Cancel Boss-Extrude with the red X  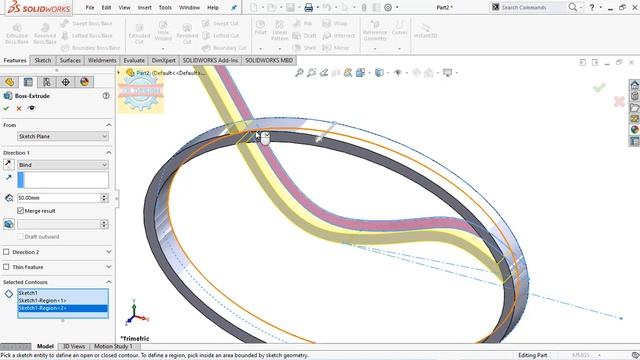[19, 108]
